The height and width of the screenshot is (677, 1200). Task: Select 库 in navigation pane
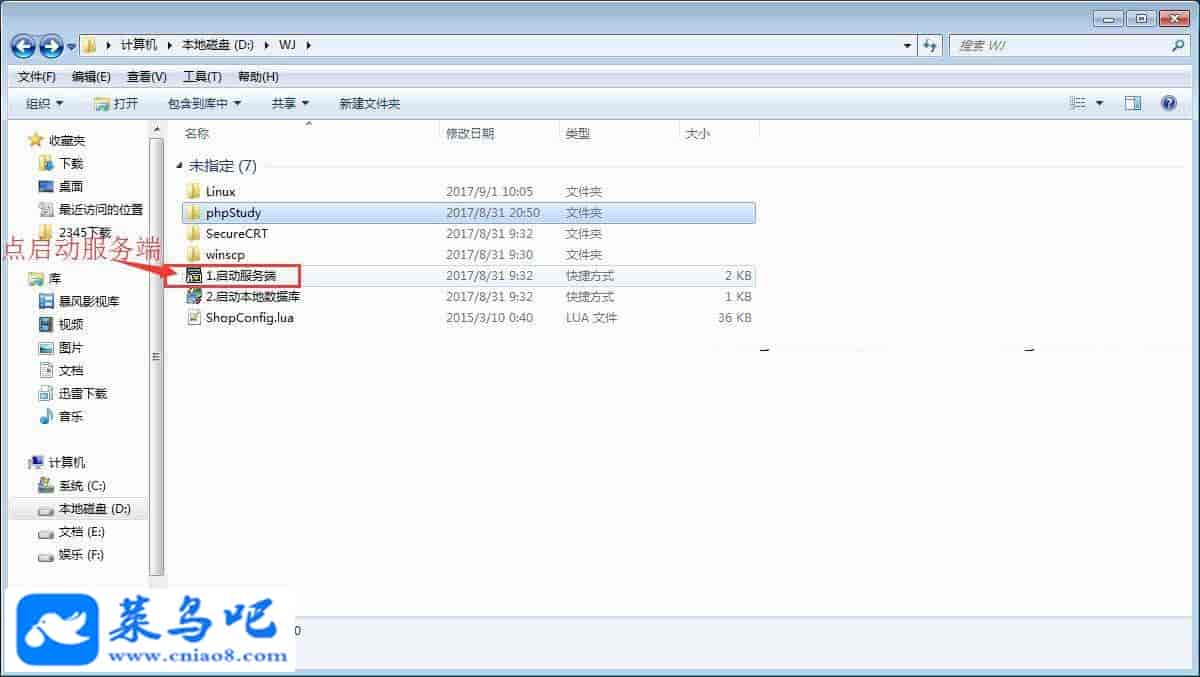tap(44, 279)
